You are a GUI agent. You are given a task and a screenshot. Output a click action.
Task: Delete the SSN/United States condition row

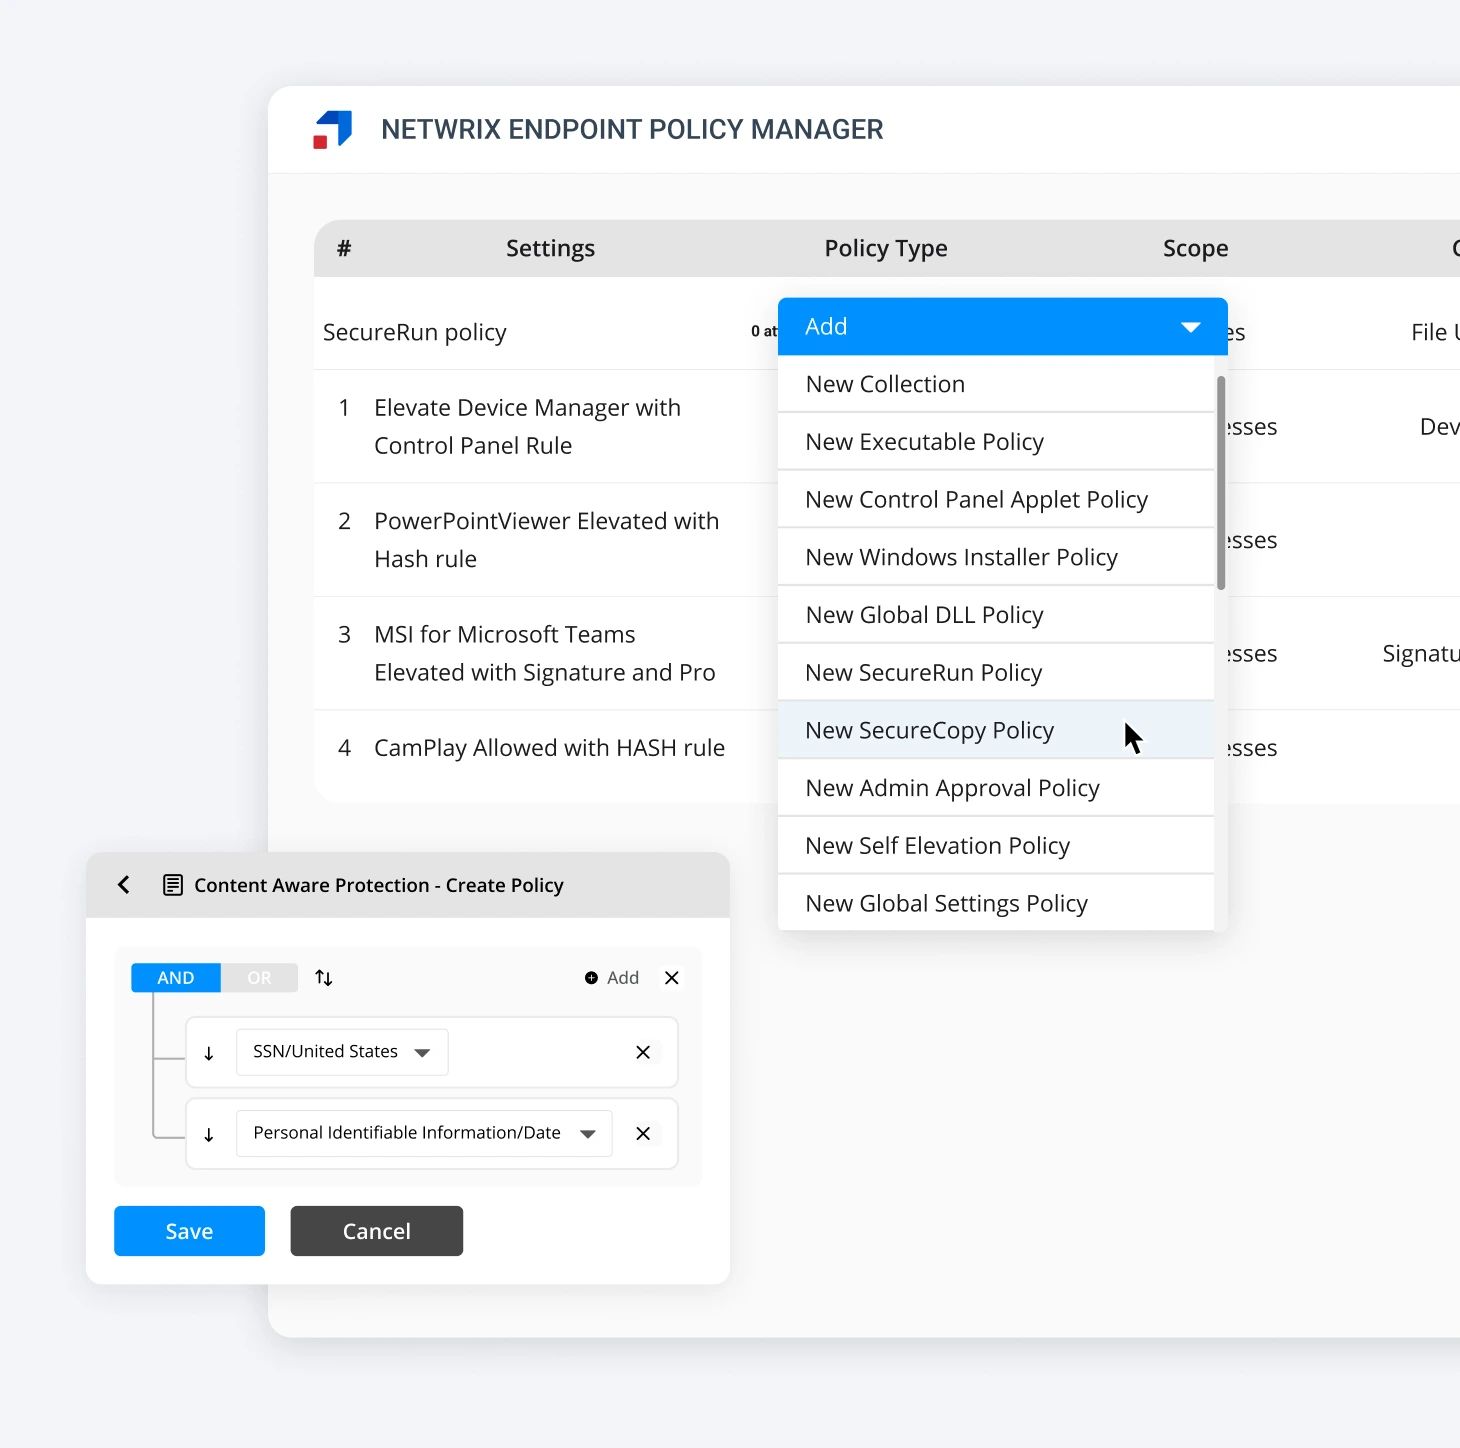pos(643,1052)
